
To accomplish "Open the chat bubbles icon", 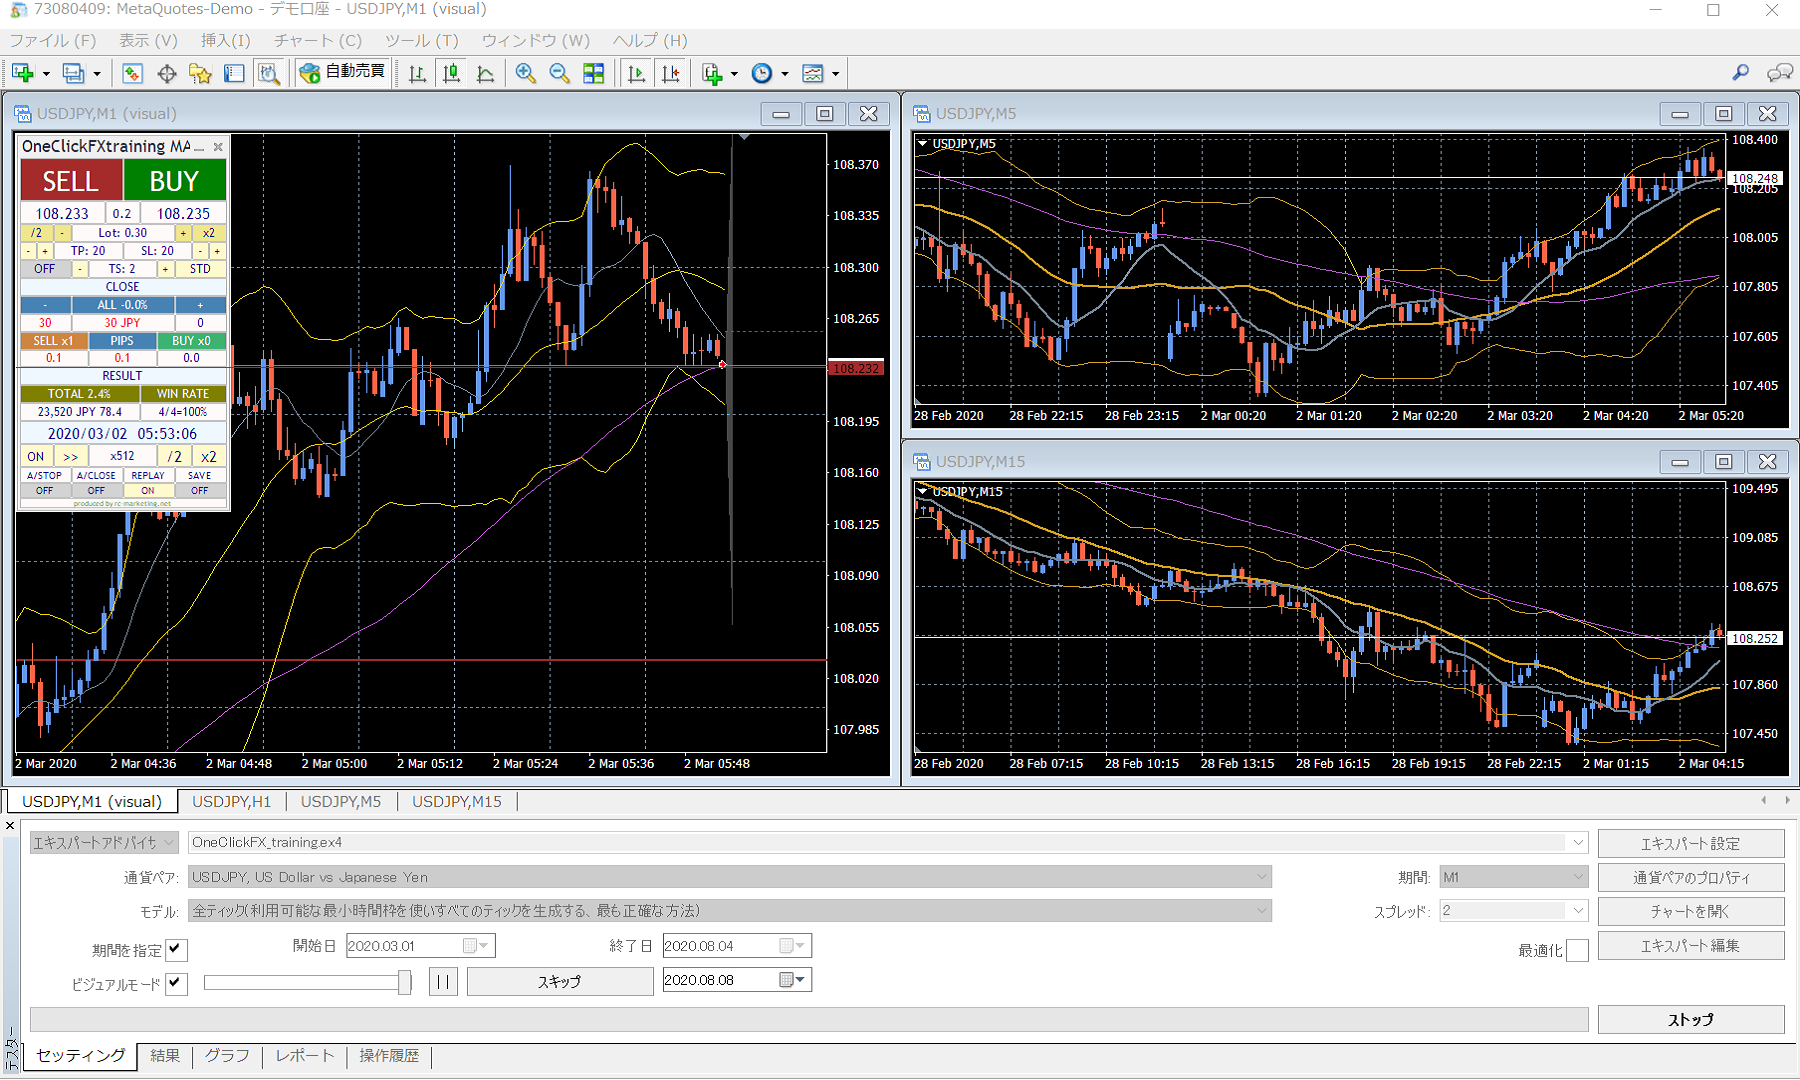I will click(1779, 72).
